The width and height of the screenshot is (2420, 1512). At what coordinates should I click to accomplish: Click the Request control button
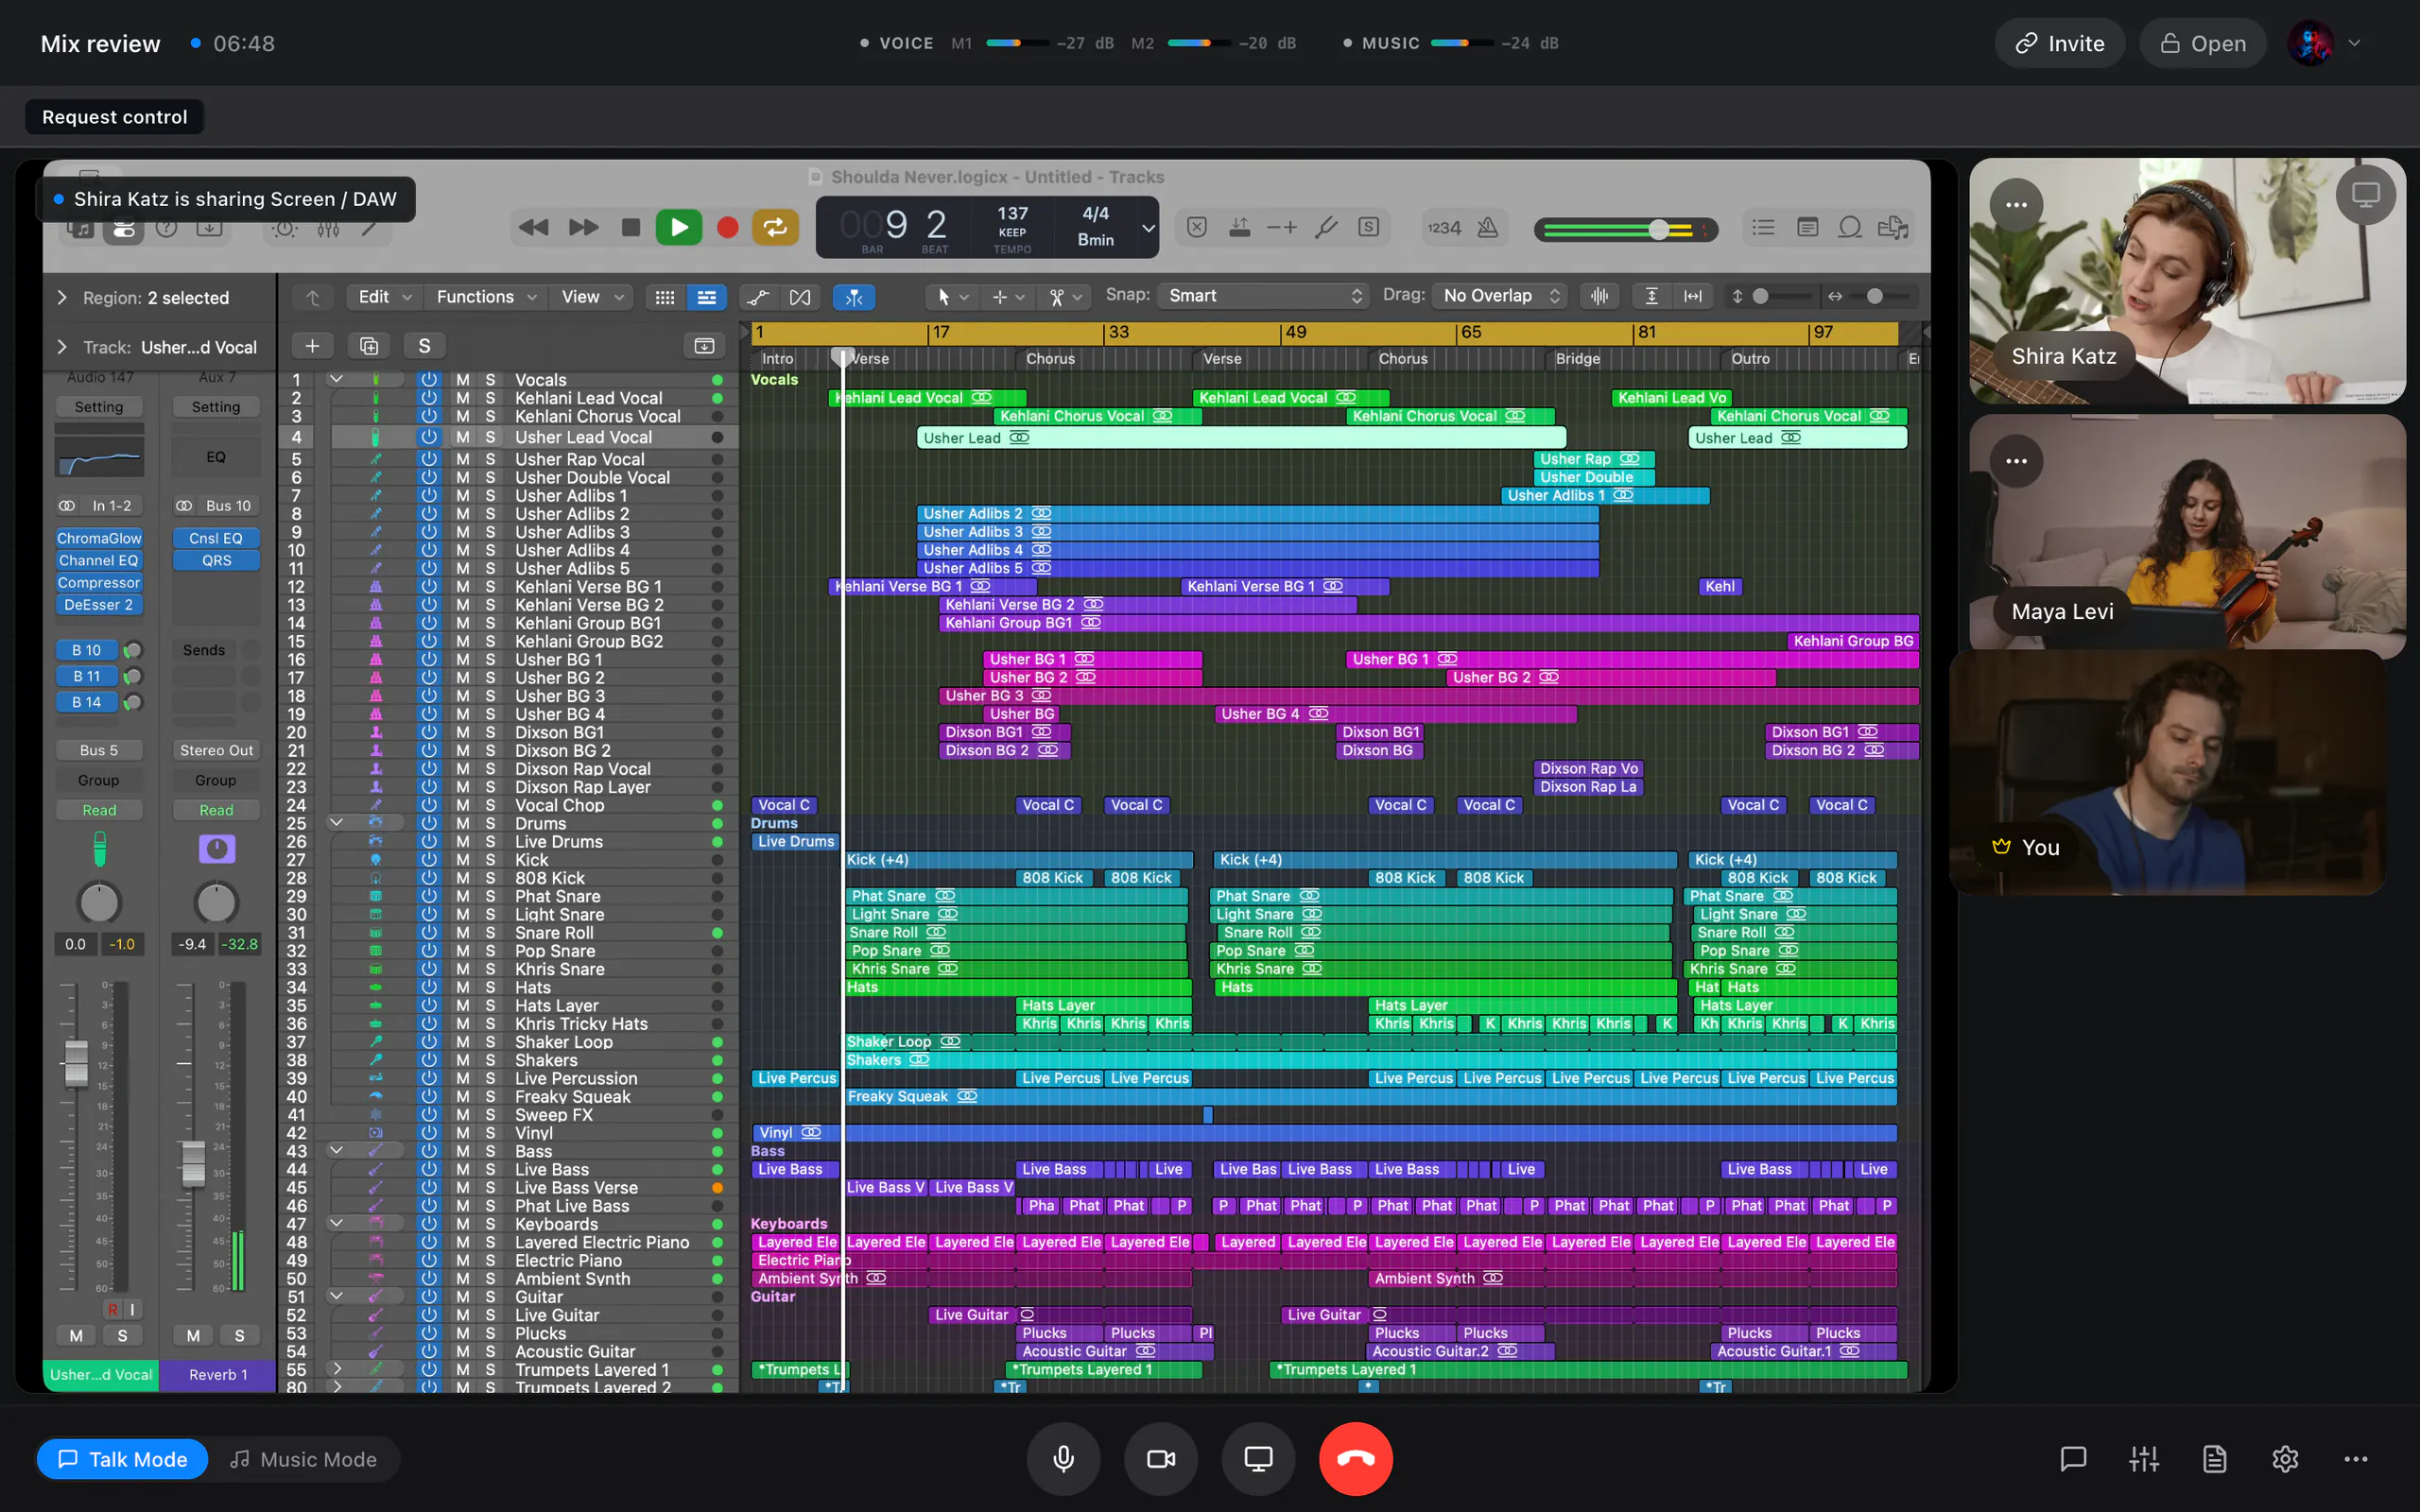click(114, 117)
